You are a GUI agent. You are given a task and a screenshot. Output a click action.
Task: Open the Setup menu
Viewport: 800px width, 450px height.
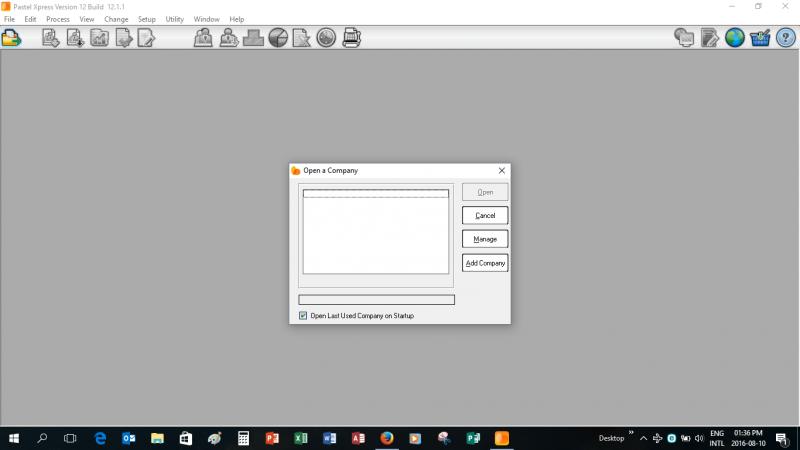(x=147, y=19)
